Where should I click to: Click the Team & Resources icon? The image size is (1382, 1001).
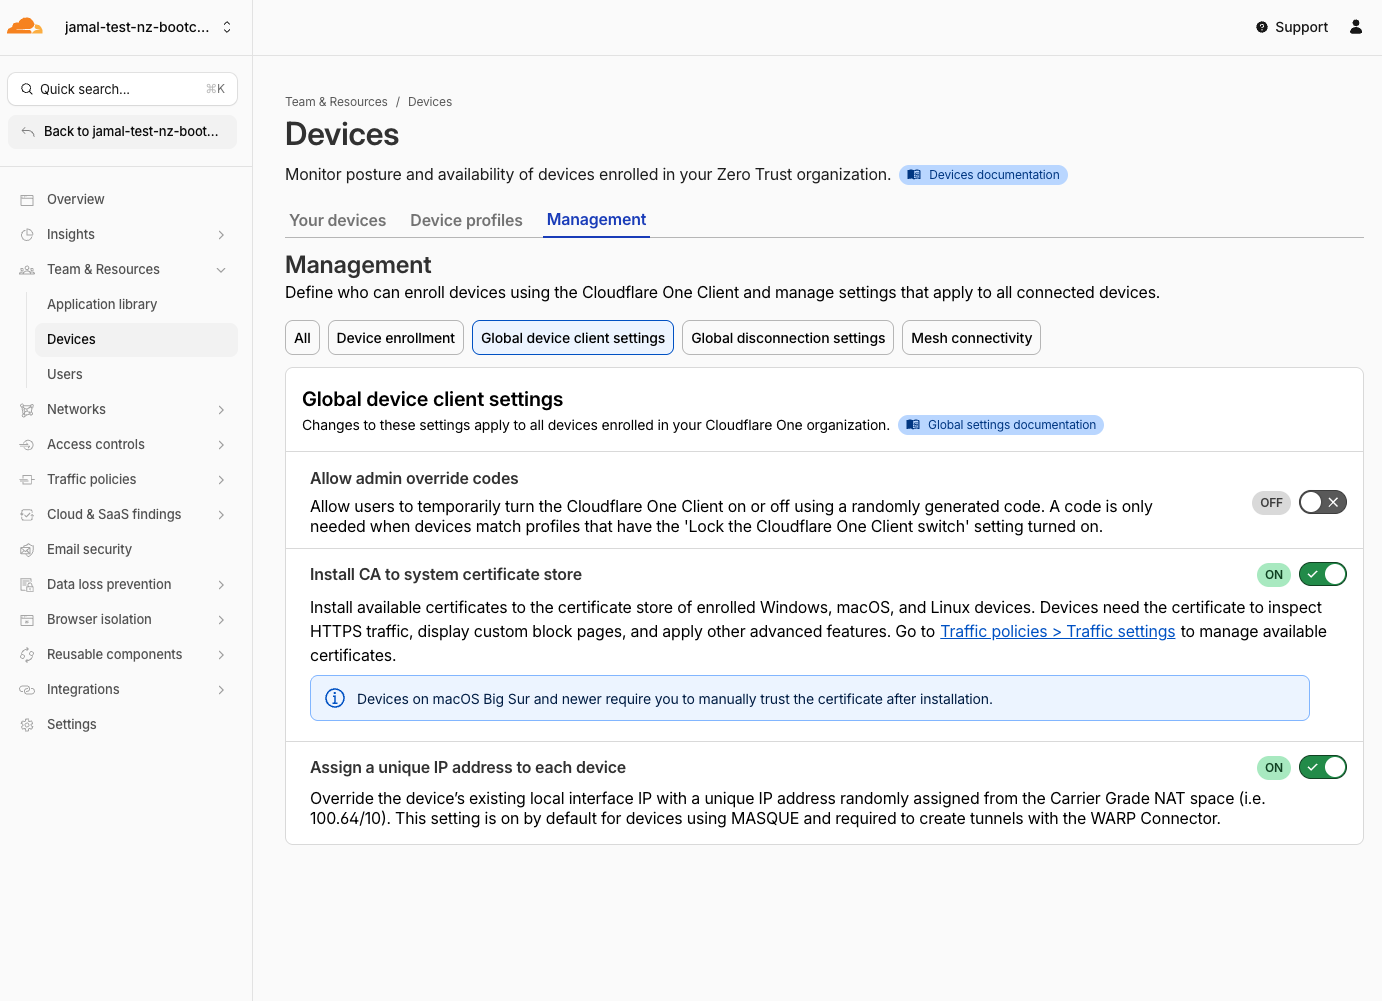point(27,270)
